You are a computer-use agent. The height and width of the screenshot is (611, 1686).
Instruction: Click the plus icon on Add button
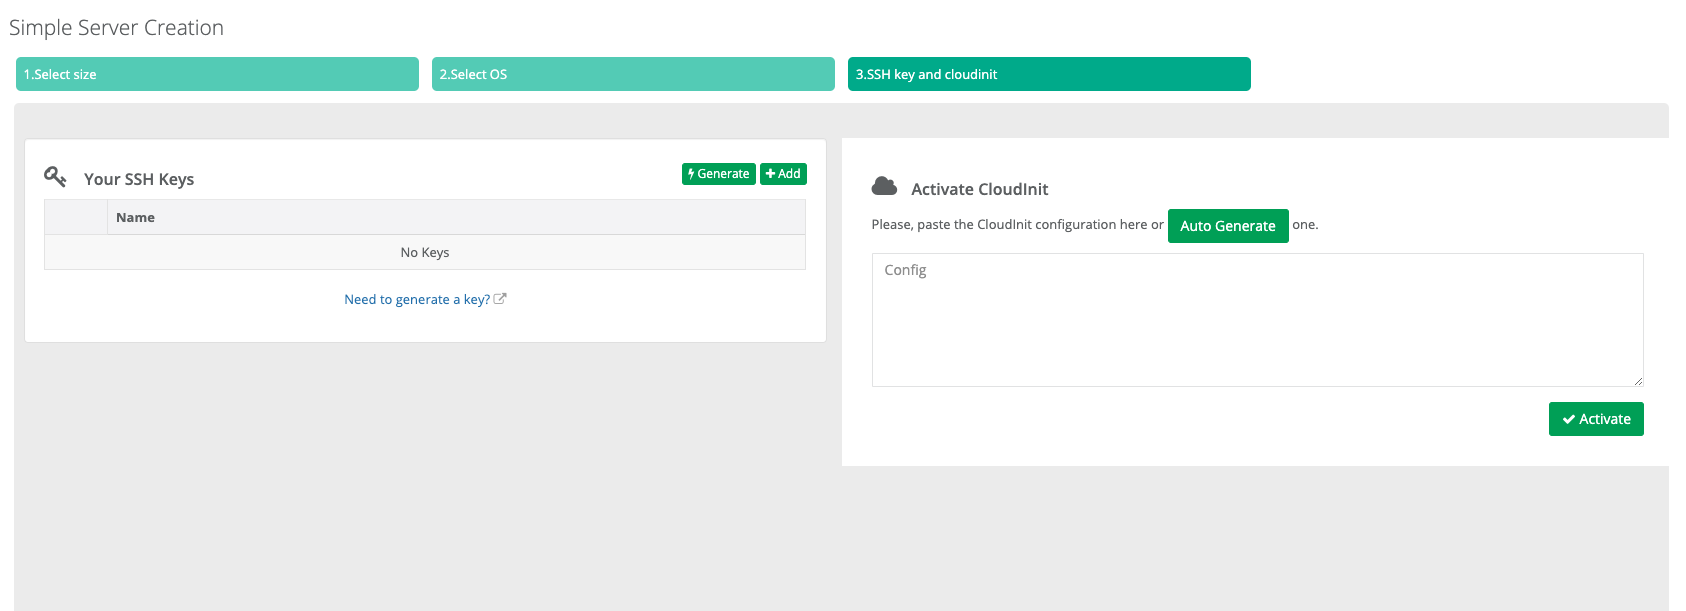click(770, 174)
